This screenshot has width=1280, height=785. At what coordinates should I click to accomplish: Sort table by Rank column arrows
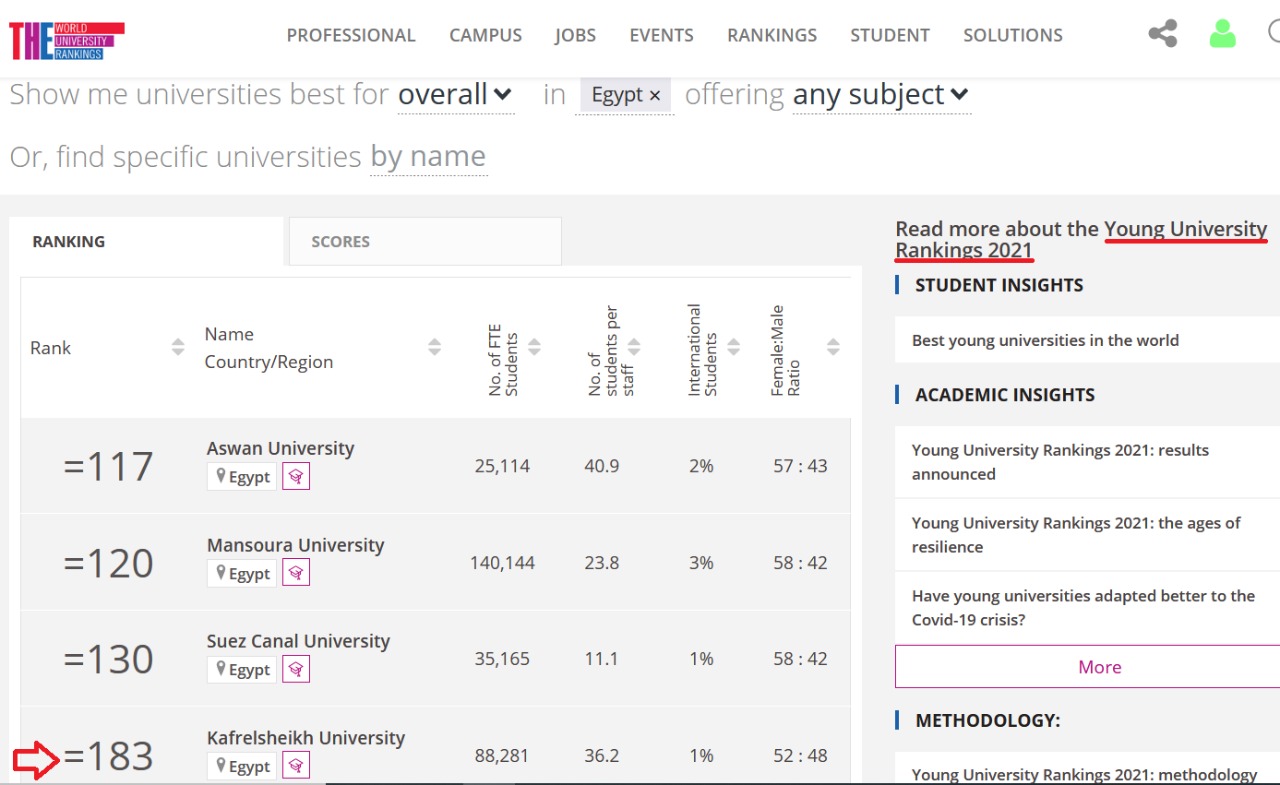click(x=178, y=347)
